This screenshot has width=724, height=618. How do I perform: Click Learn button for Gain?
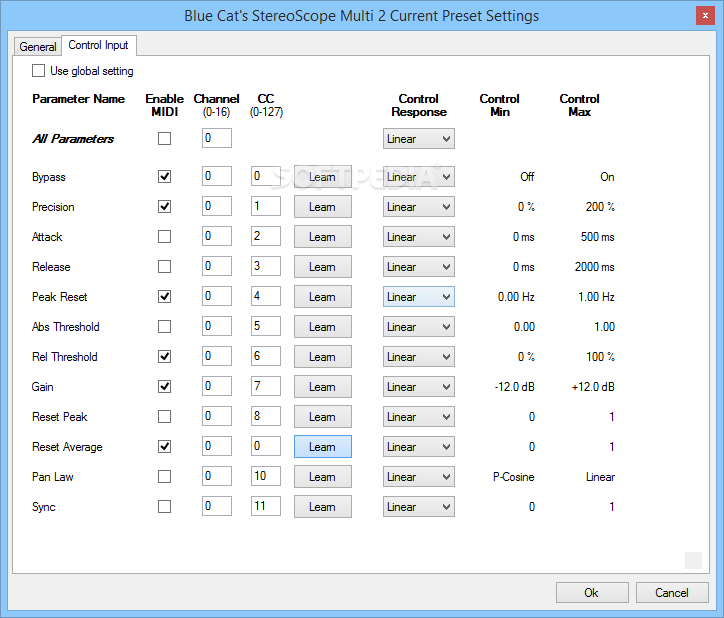(323, 387)
